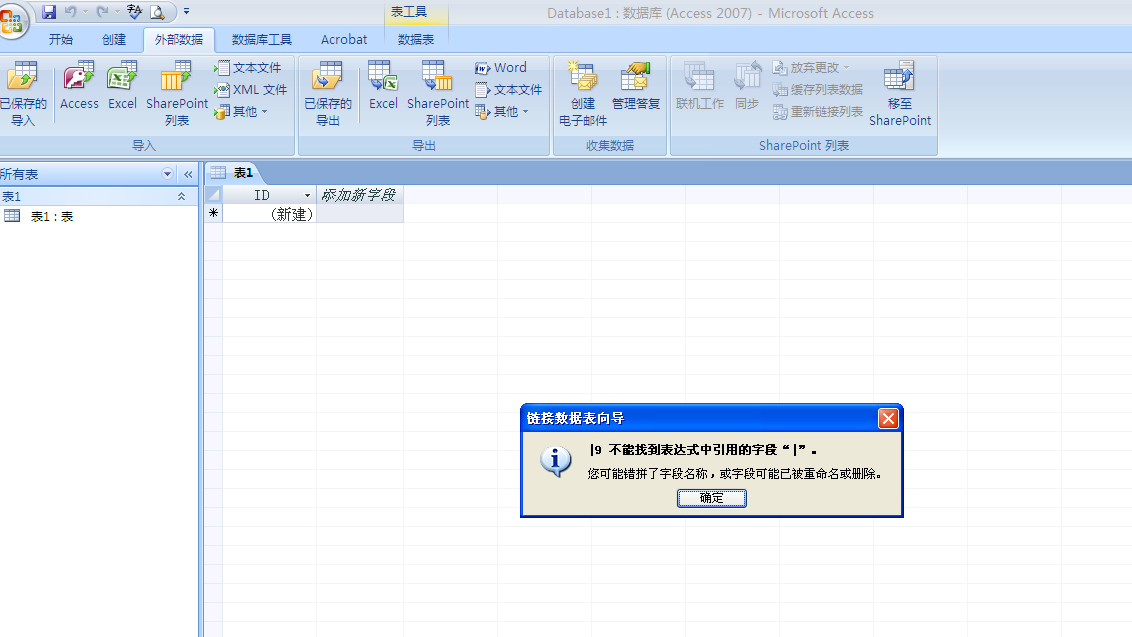Open Manage Replies (管理答复)

(635, 86)
